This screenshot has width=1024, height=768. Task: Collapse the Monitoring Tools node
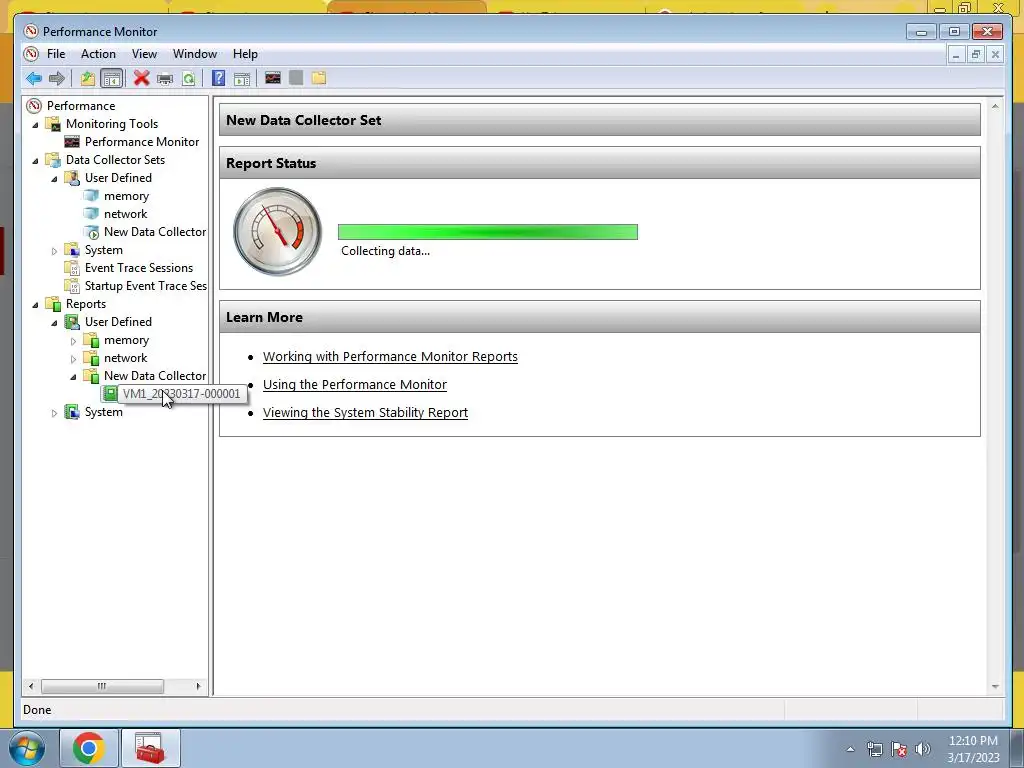[x=35, y=124]
